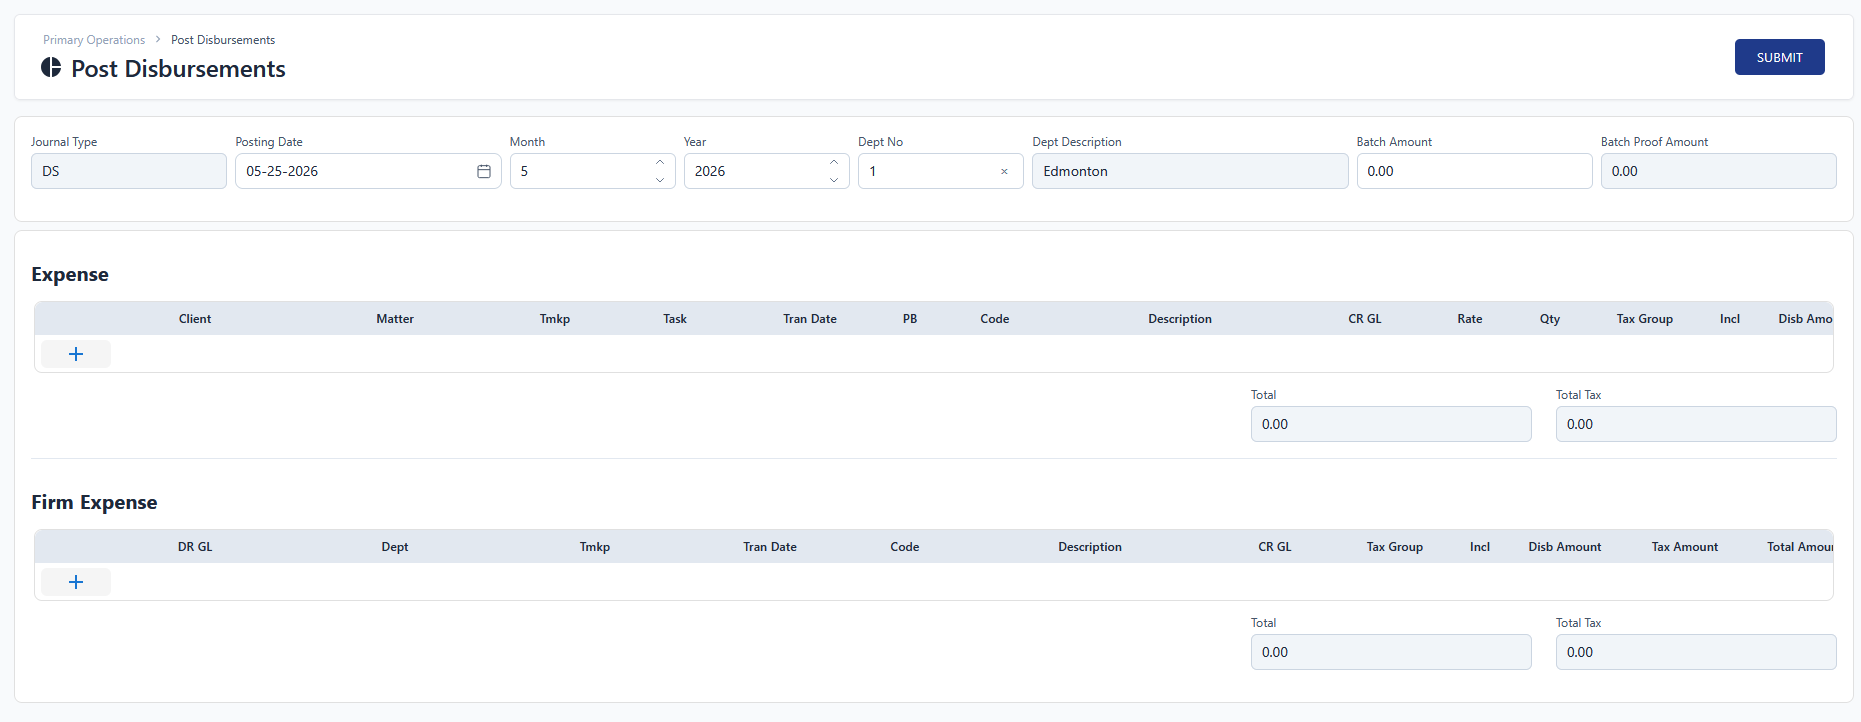
Task: Click the DR GL column header
Action: pyautogui.click(x=195, y=547)
